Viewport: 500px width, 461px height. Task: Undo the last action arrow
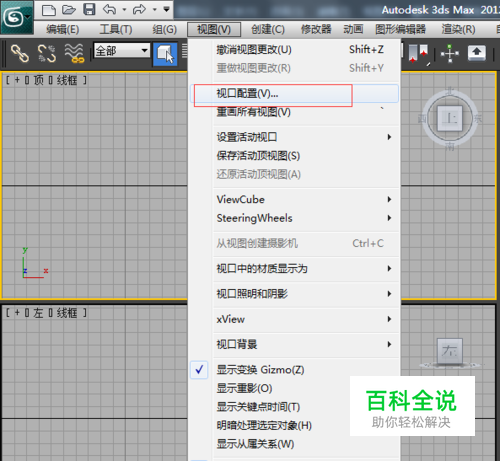coord(109,9)
